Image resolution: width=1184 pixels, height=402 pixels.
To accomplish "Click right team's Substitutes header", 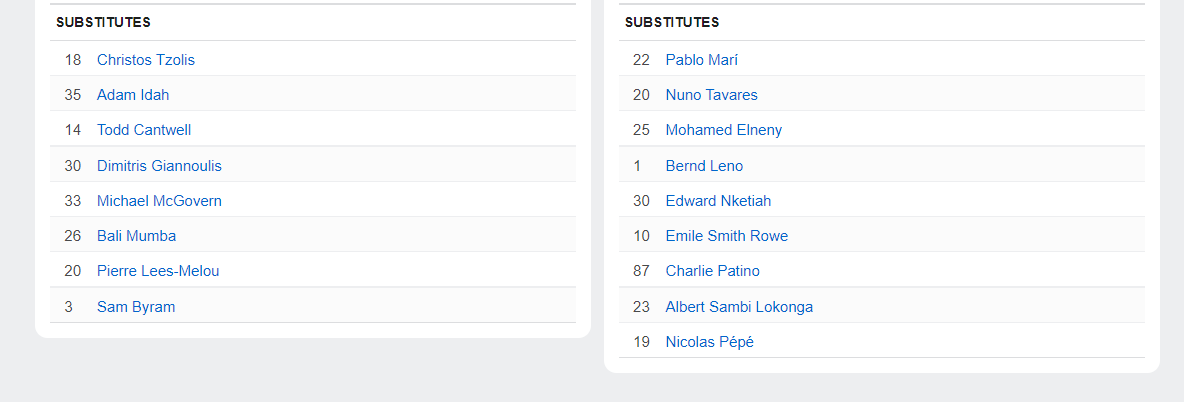I will (x=672, y=22).
